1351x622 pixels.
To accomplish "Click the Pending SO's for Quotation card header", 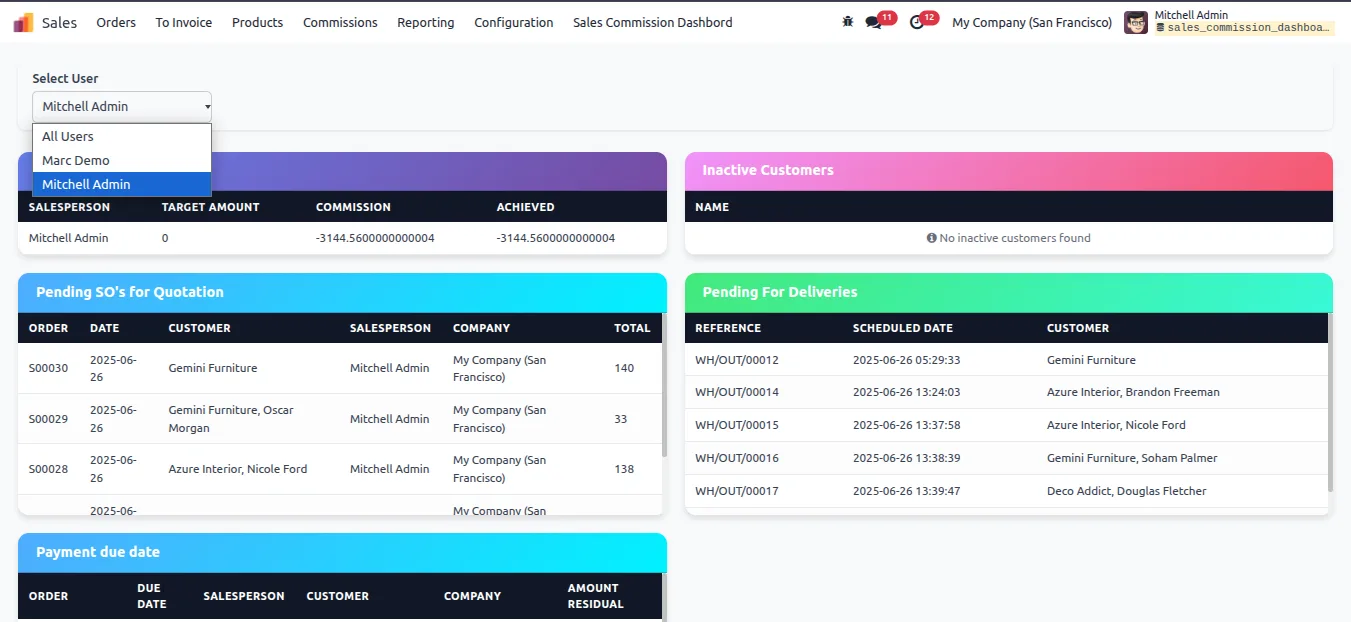I will [x=342, y=292].
